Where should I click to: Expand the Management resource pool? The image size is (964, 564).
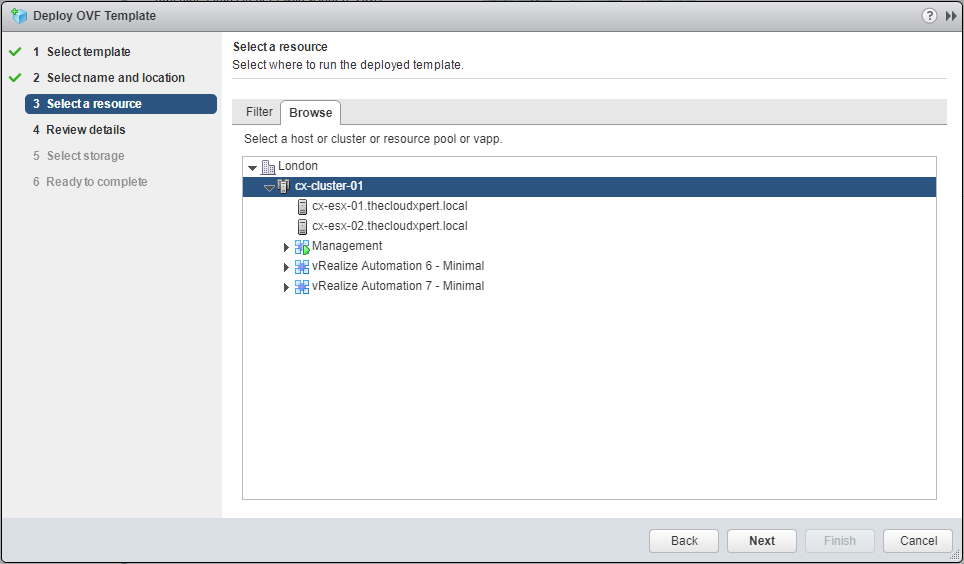click(x=287, y=247)
